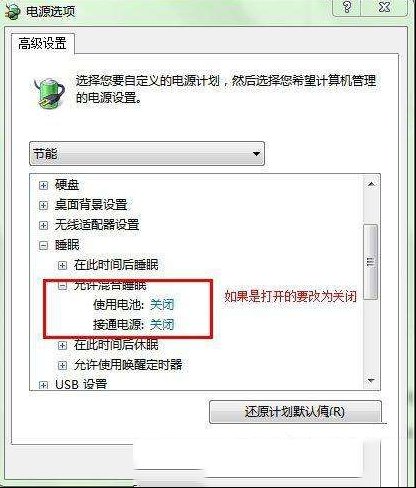Click 使用电池 关闭 value link
The height and width of the screenshot is (488, 416).
coord(162,304)
